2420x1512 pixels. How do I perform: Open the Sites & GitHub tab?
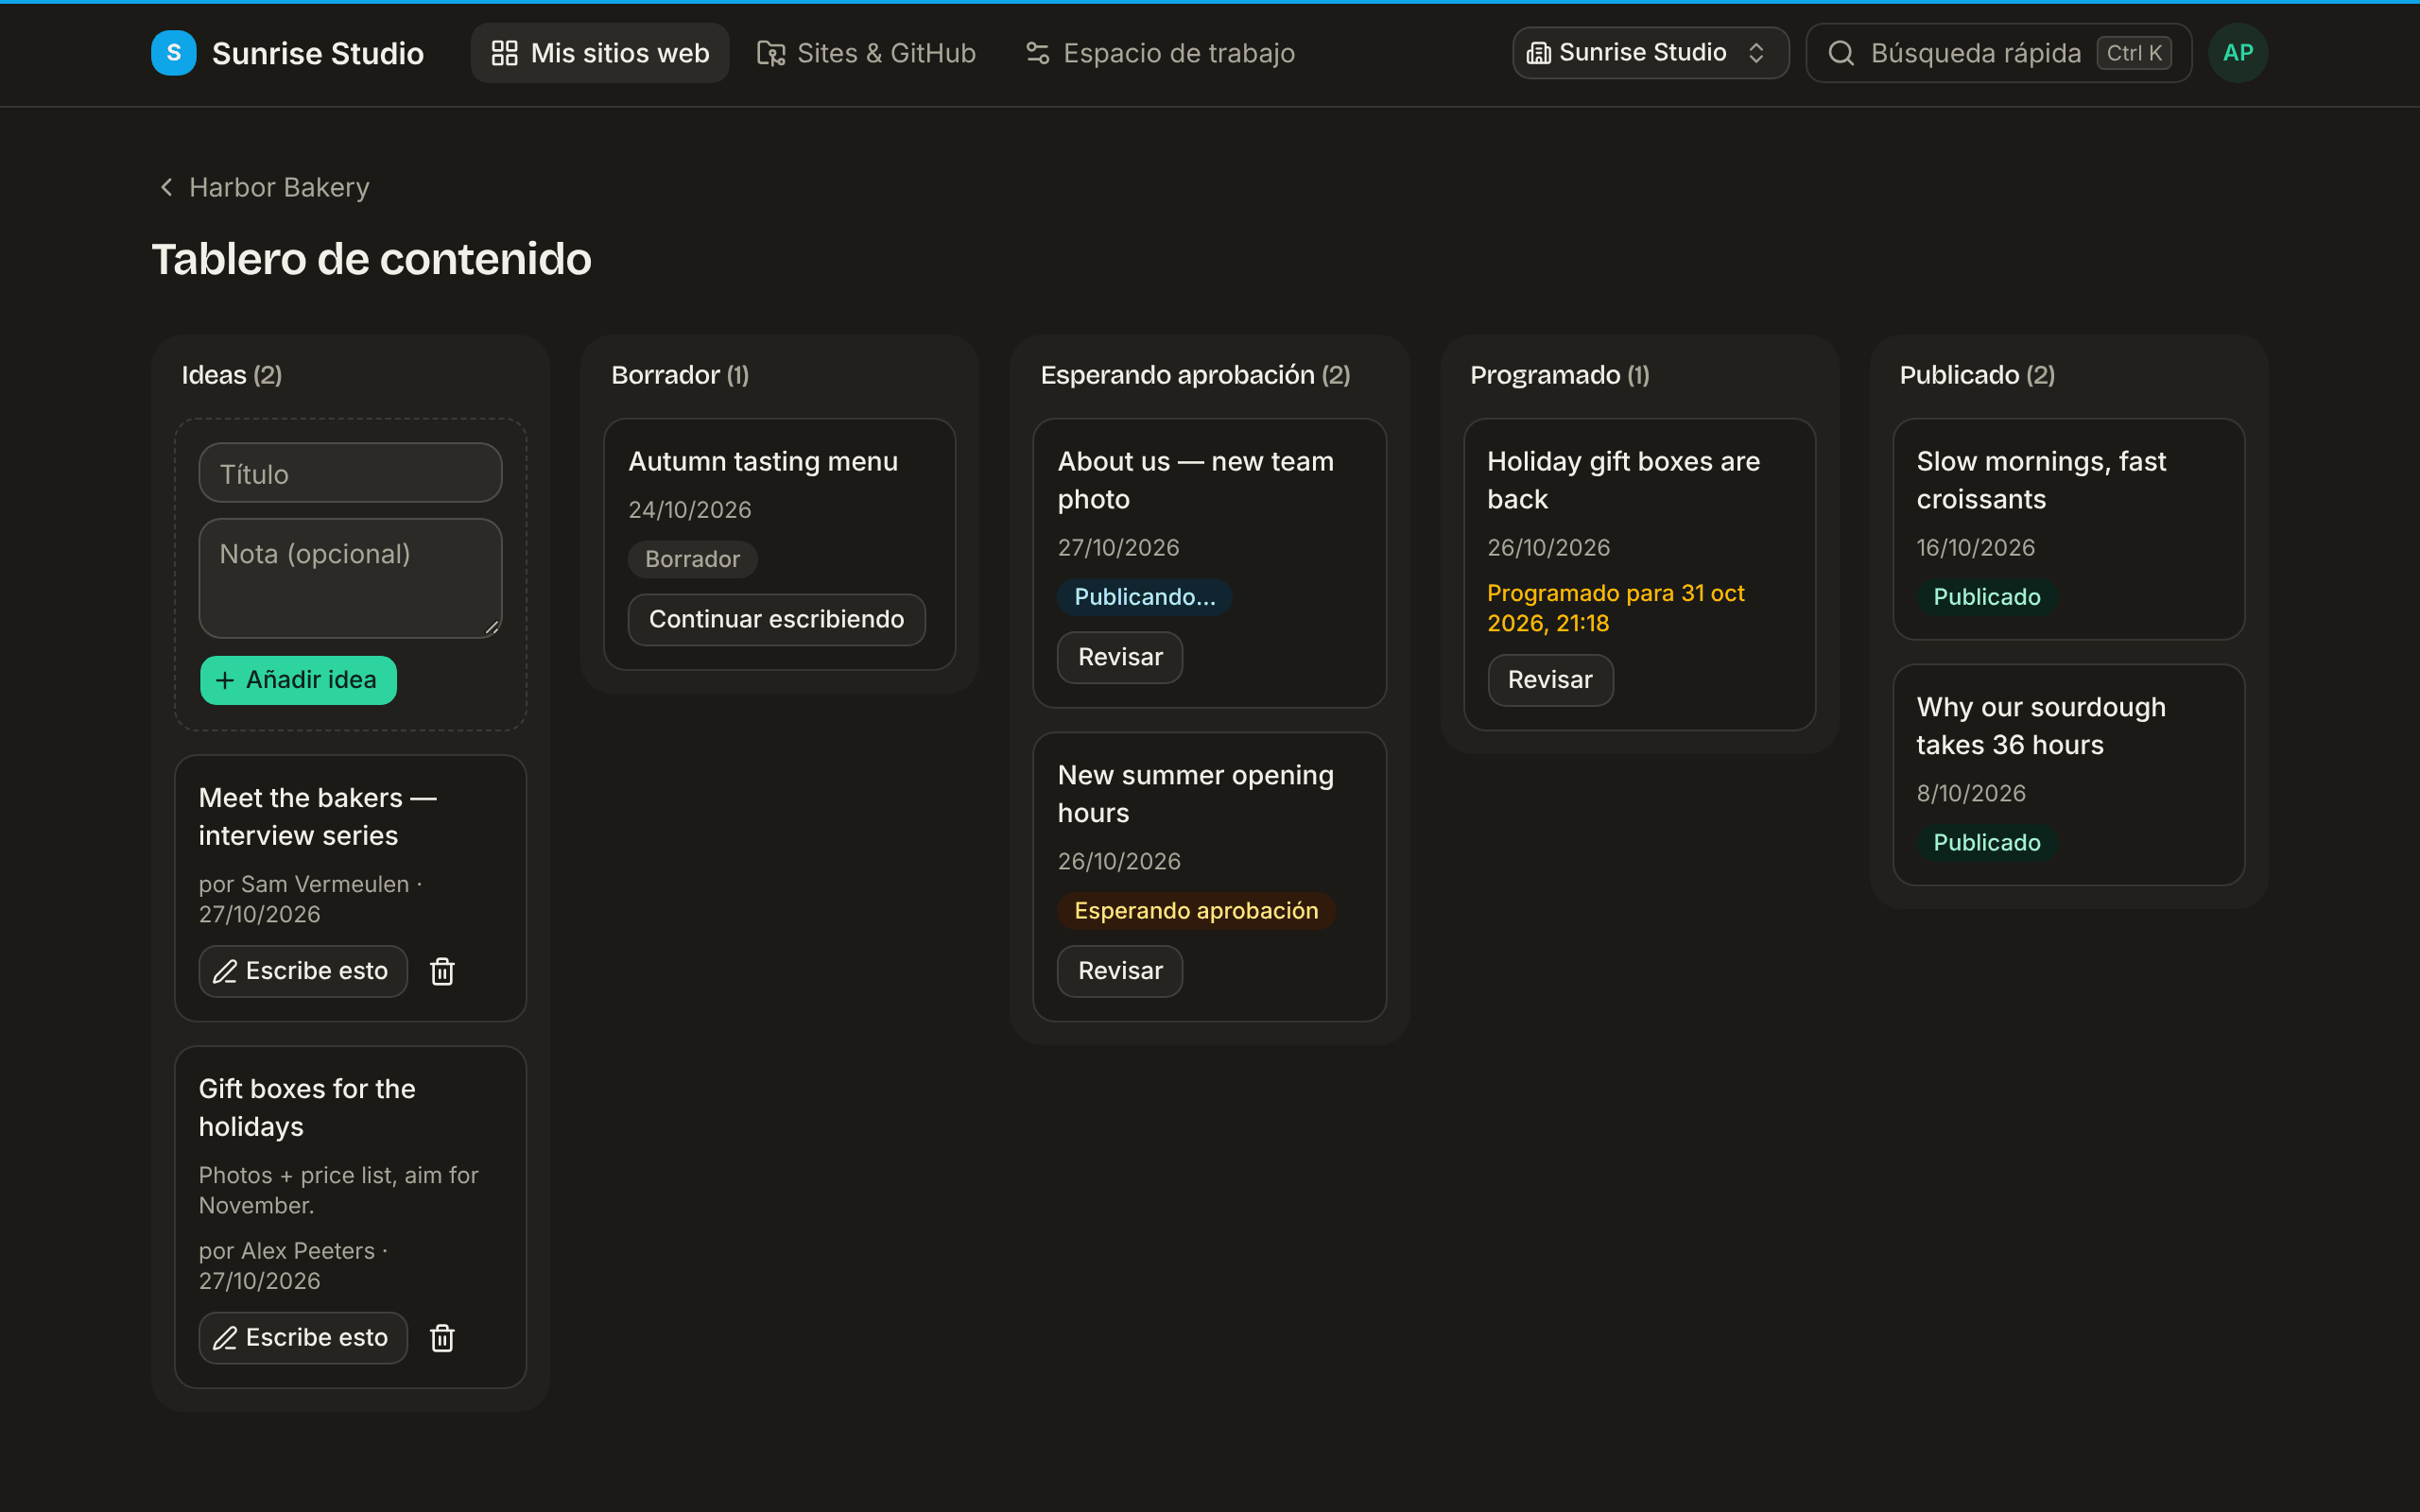[866, 53]
